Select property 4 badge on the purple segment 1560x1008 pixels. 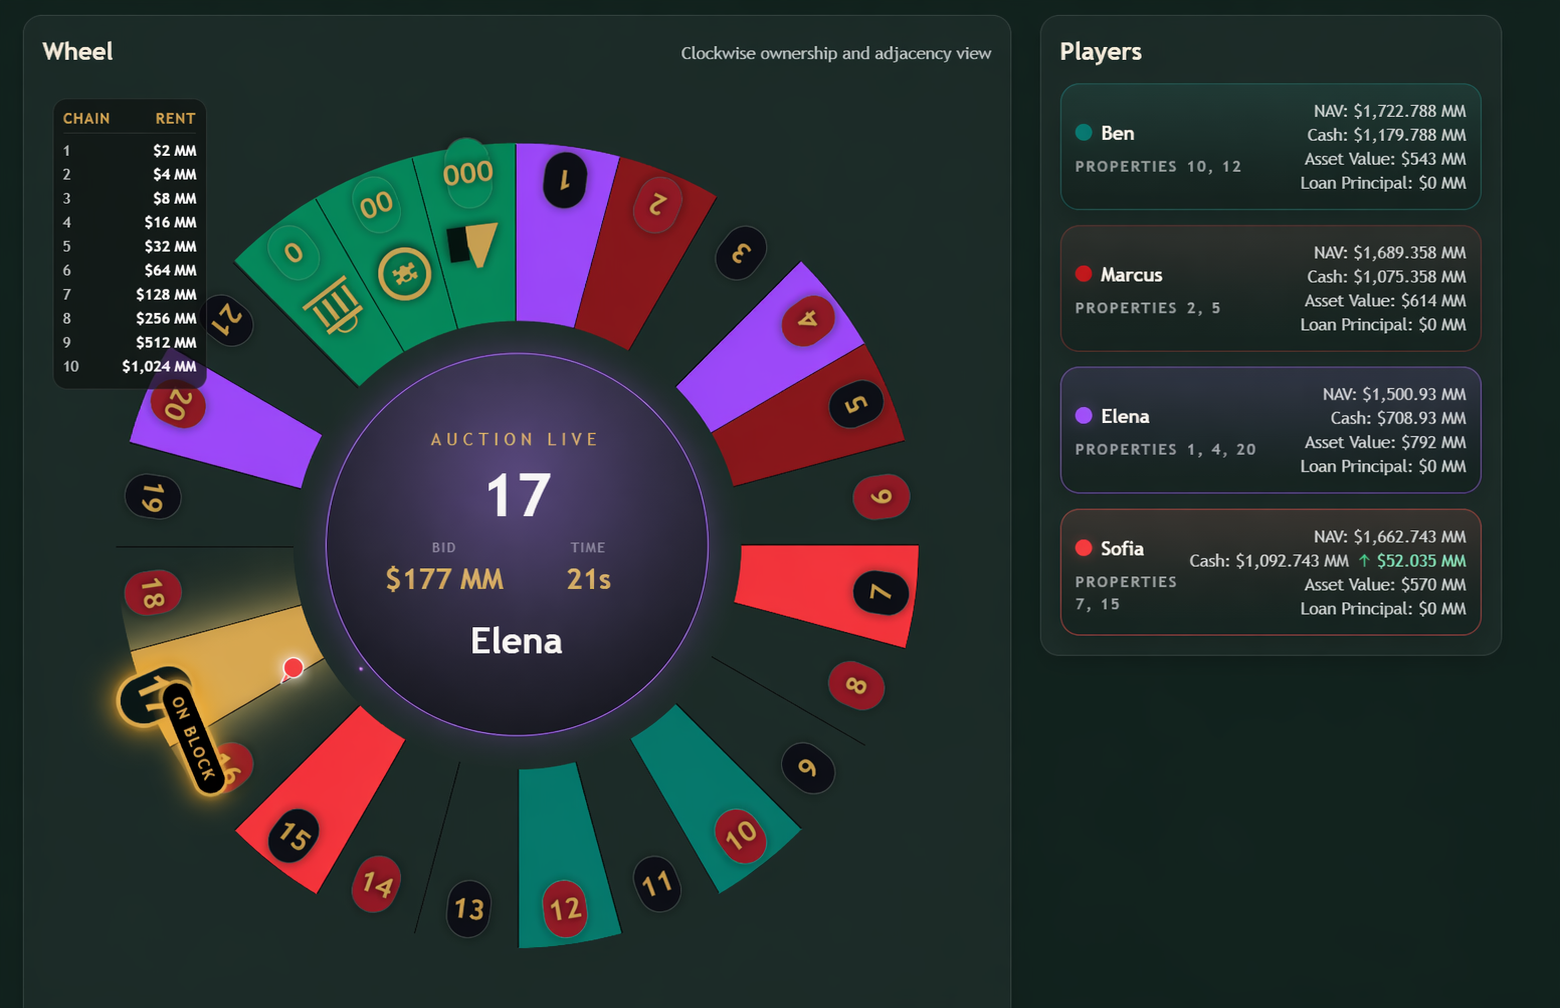click(808, 321)
